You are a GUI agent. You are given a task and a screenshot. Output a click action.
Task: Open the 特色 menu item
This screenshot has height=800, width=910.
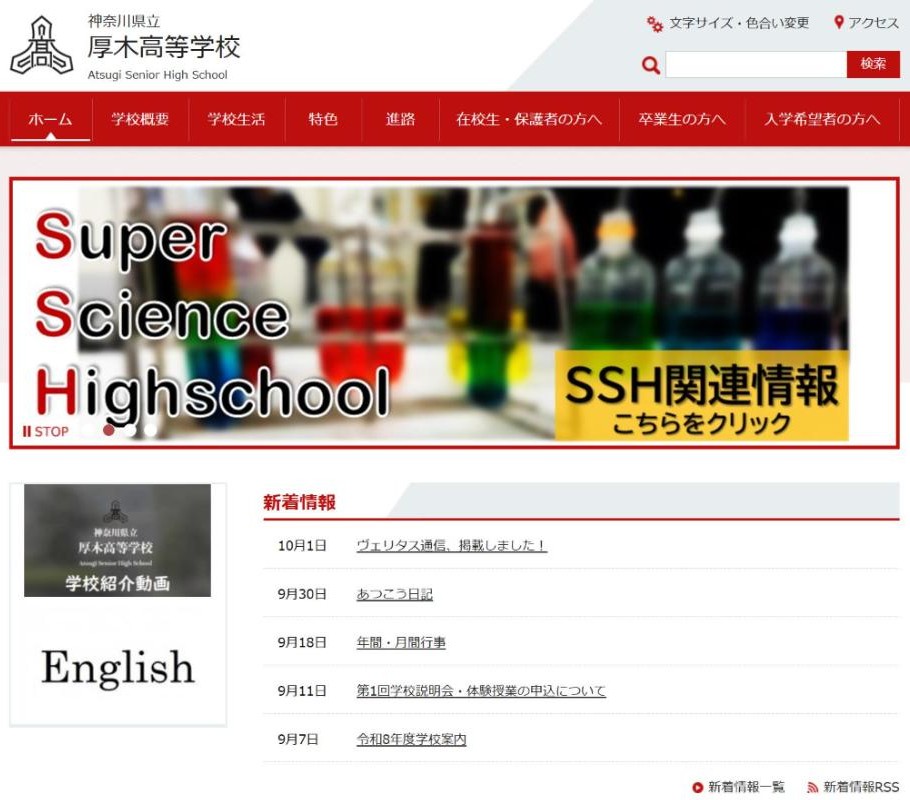(323, 120)
